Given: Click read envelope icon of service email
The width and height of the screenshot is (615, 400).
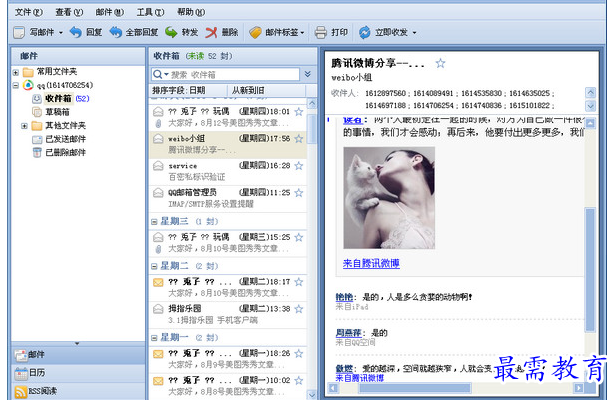Looking at the screenshot, I should [x=158, y=166].
